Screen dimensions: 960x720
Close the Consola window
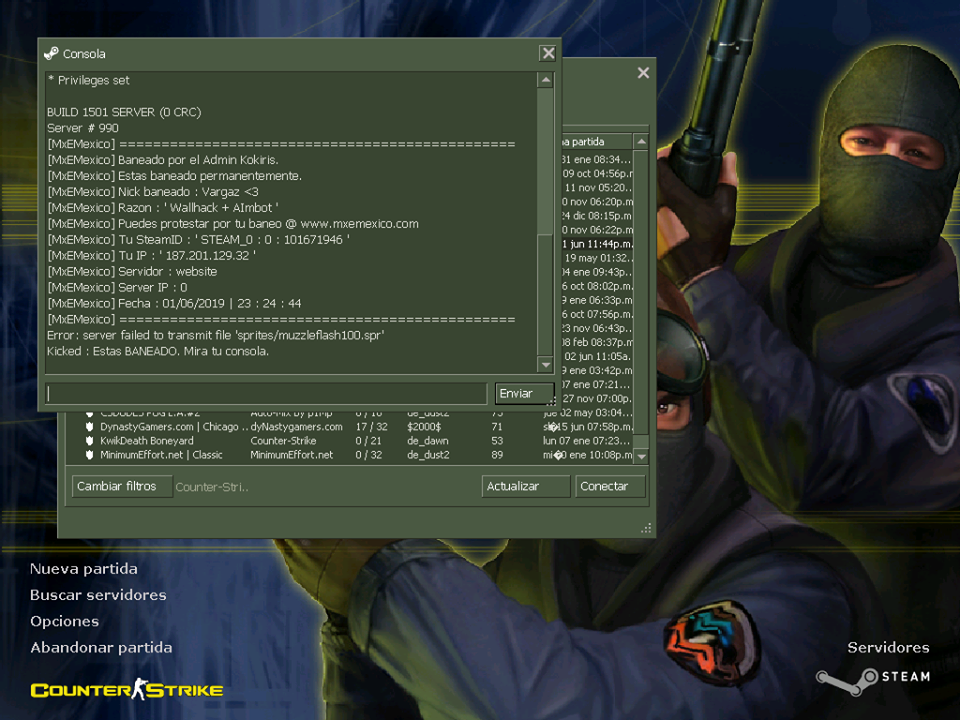[548, 53]
